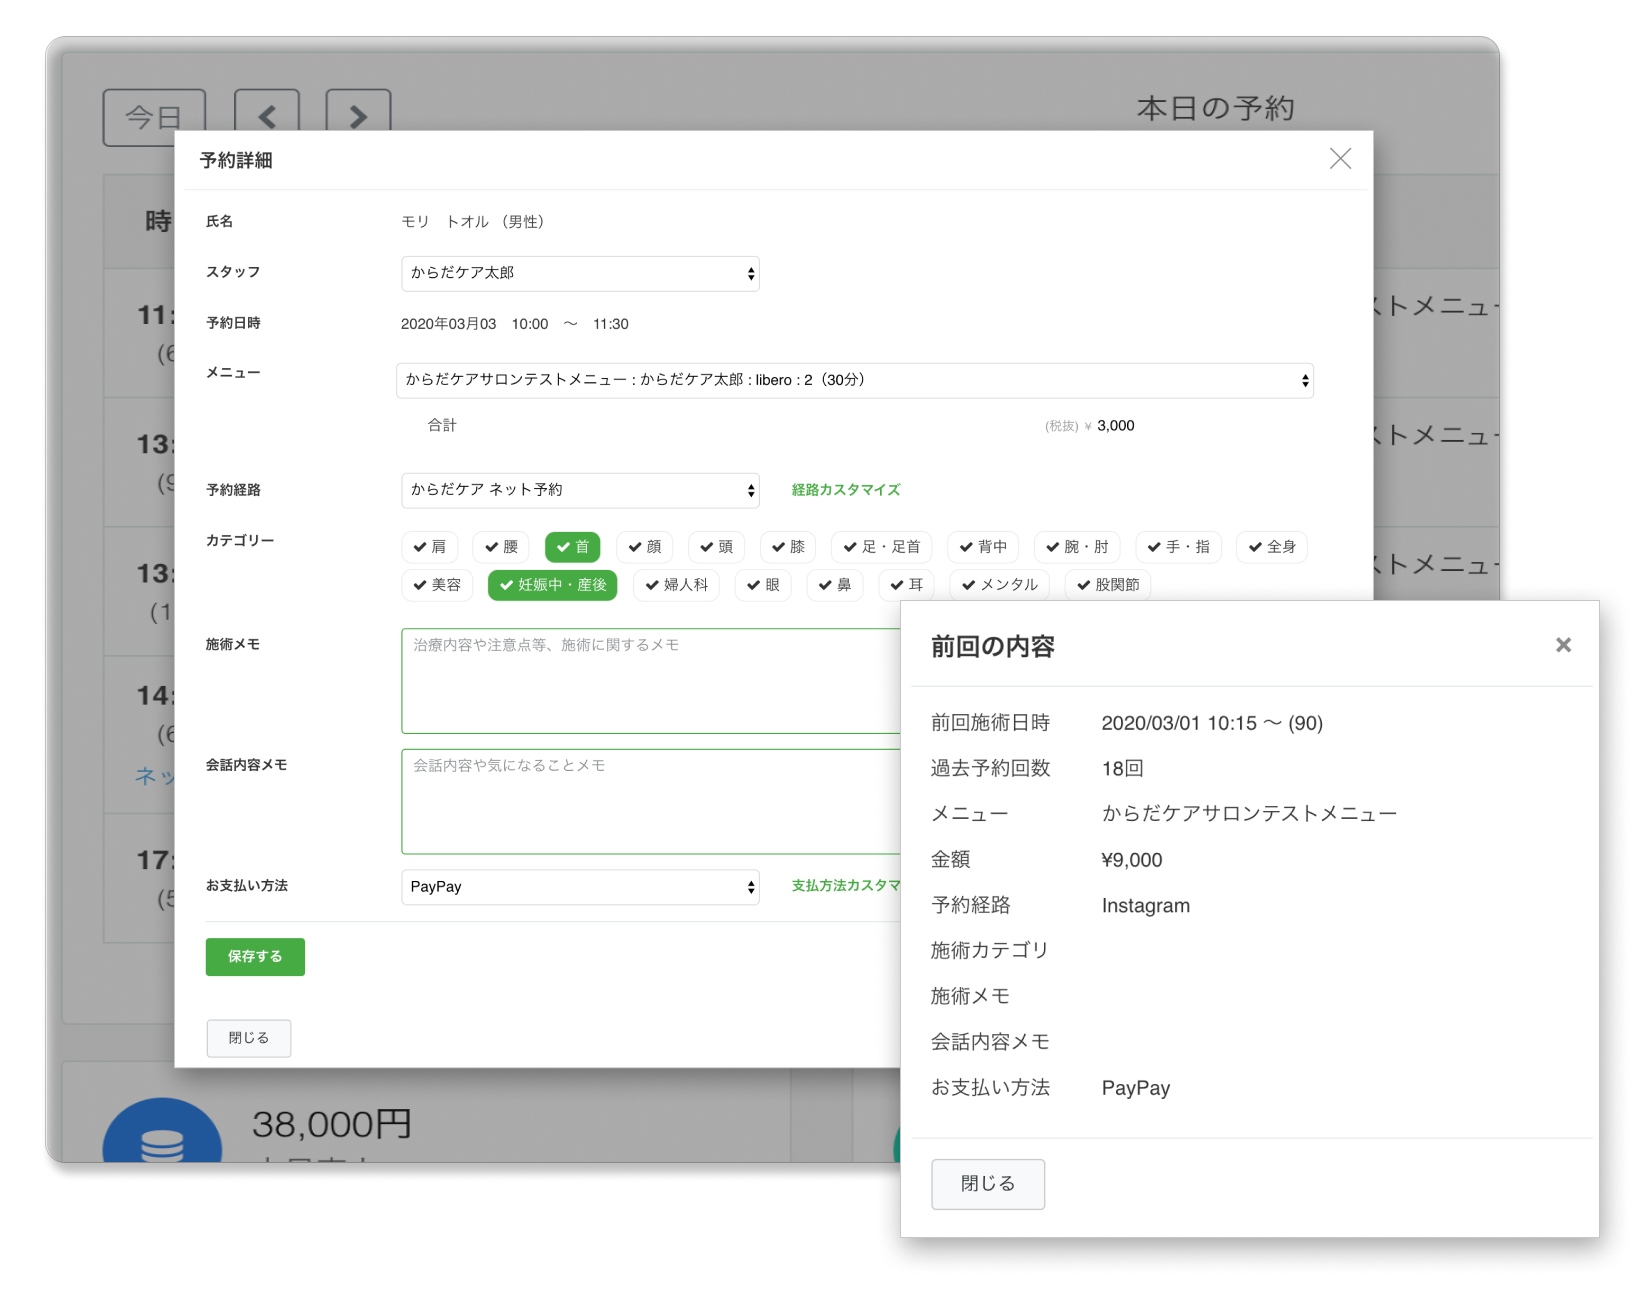Open the お支払い方法 PayPay dropdown

click(580, 887)
